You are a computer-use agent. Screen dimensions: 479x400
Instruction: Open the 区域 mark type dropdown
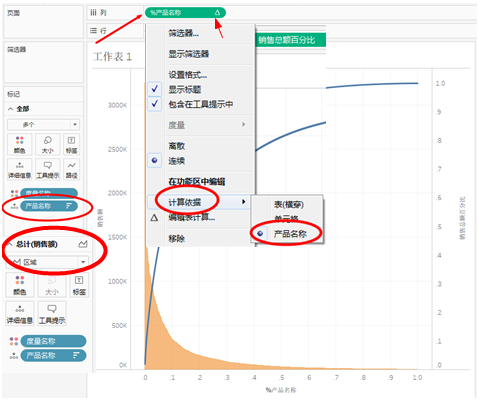pos(47,262)
